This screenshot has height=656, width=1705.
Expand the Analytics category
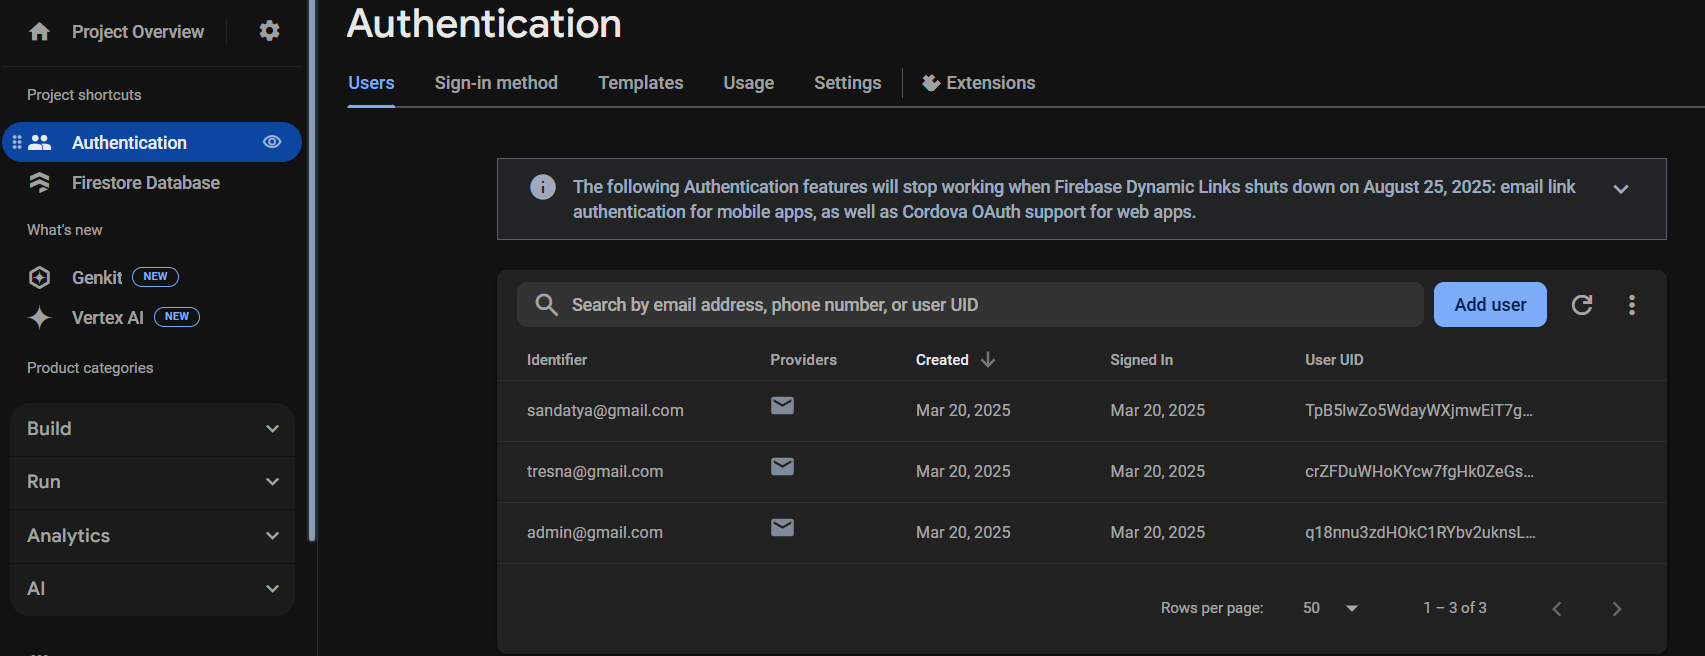[x=152, y=536]
